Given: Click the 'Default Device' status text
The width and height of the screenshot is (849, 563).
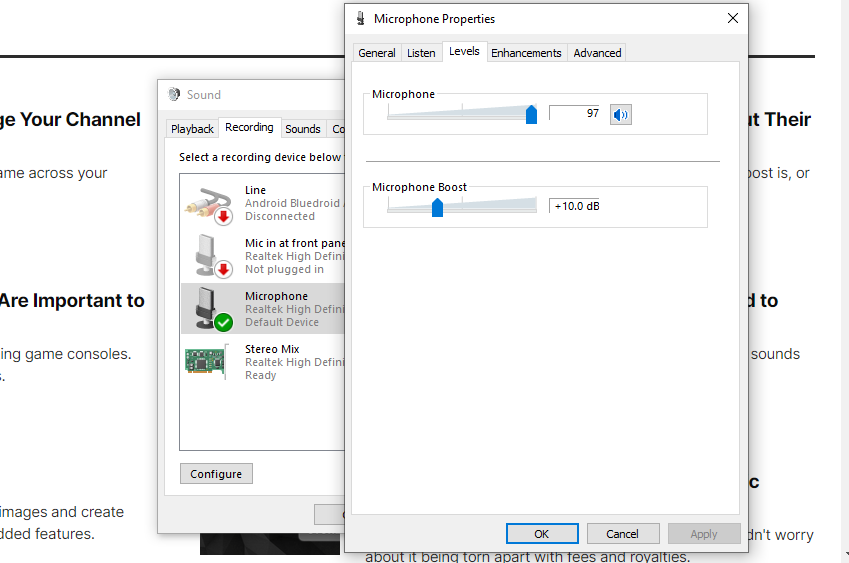Looking at the screenshot, I should click(x=282, y=322).
